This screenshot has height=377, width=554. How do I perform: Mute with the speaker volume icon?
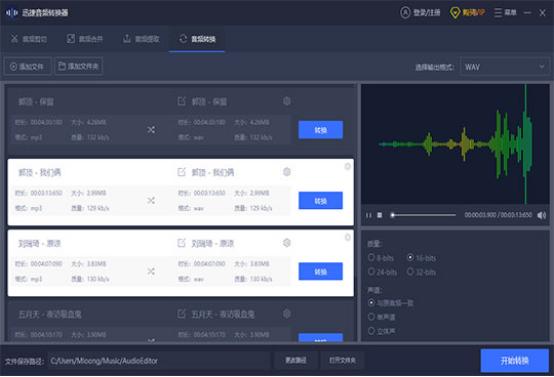pyautogui.click(x=541, y=215)
